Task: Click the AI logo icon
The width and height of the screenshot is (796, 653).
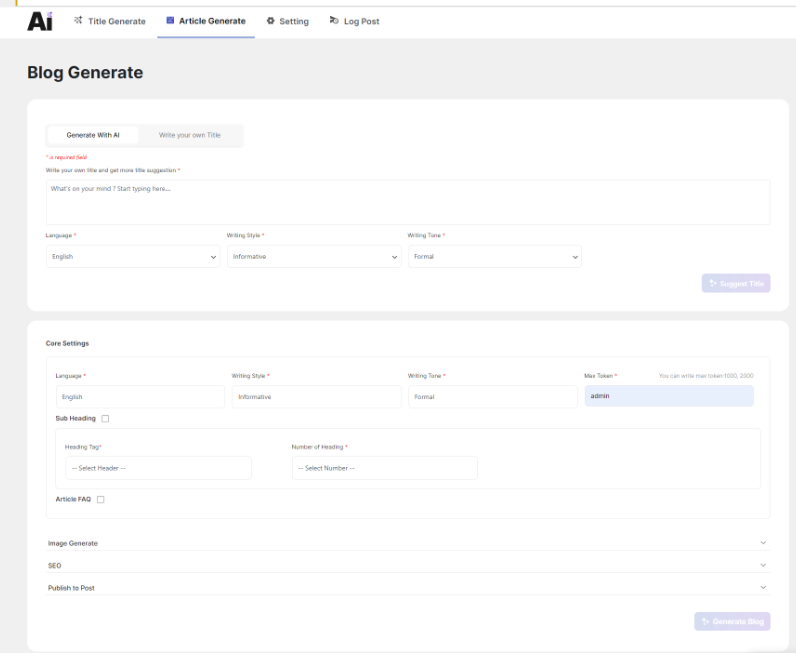Action: point(40,21)
